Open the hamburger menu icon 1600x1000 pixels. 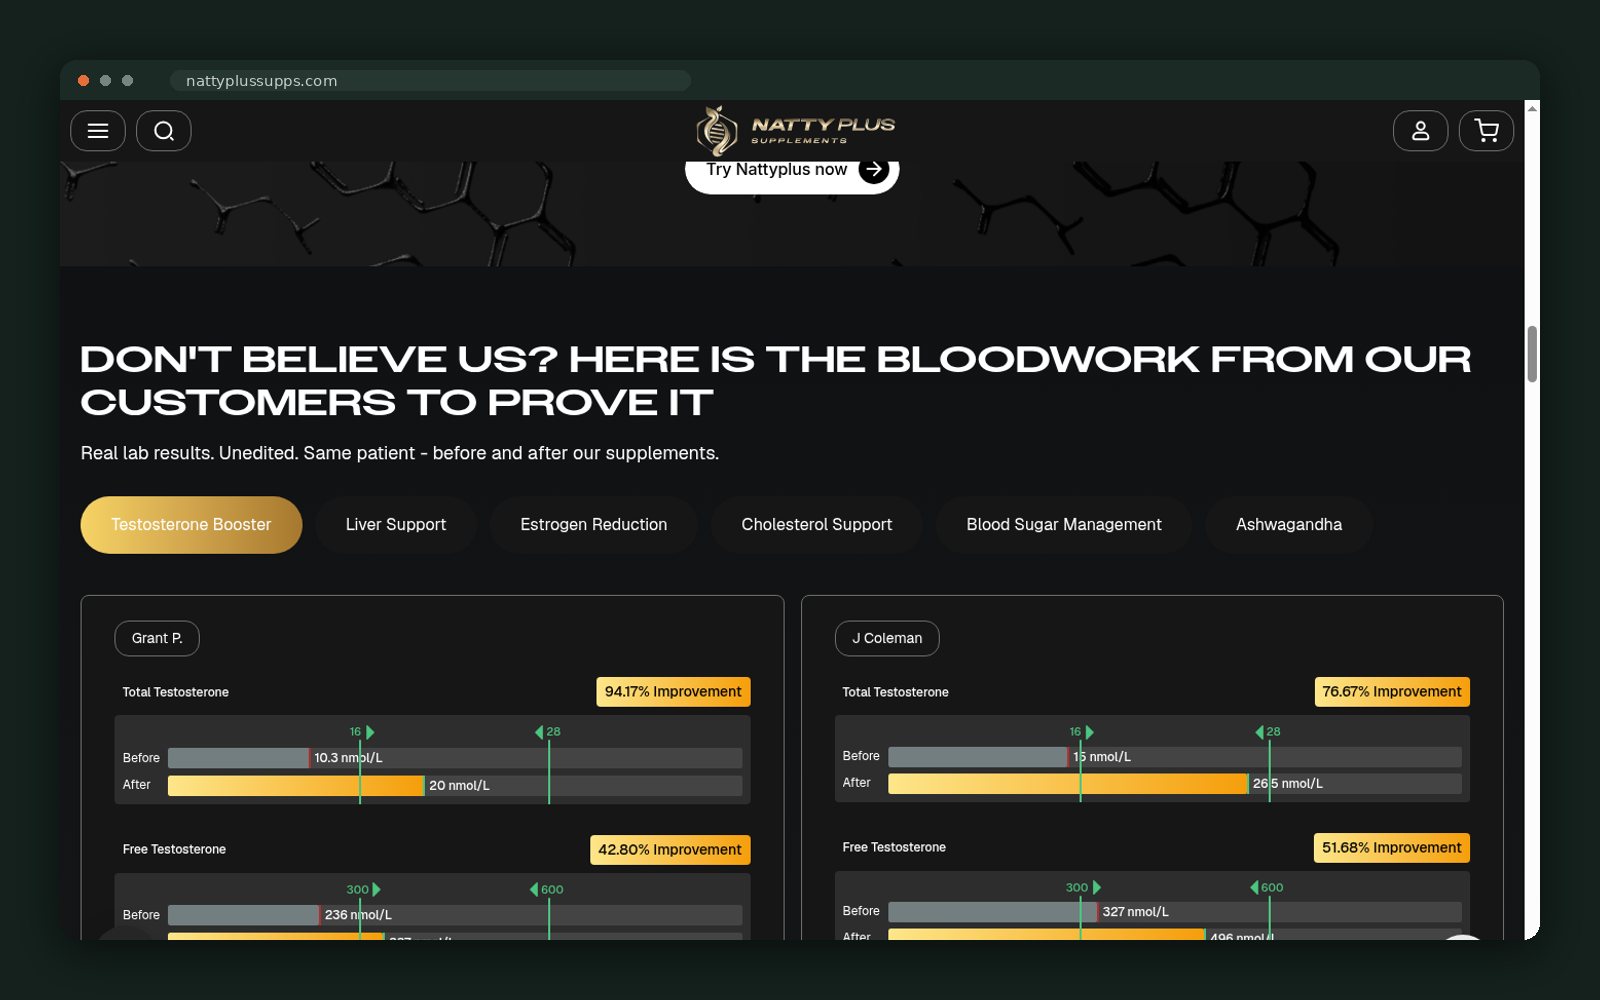tap(98, 131)
